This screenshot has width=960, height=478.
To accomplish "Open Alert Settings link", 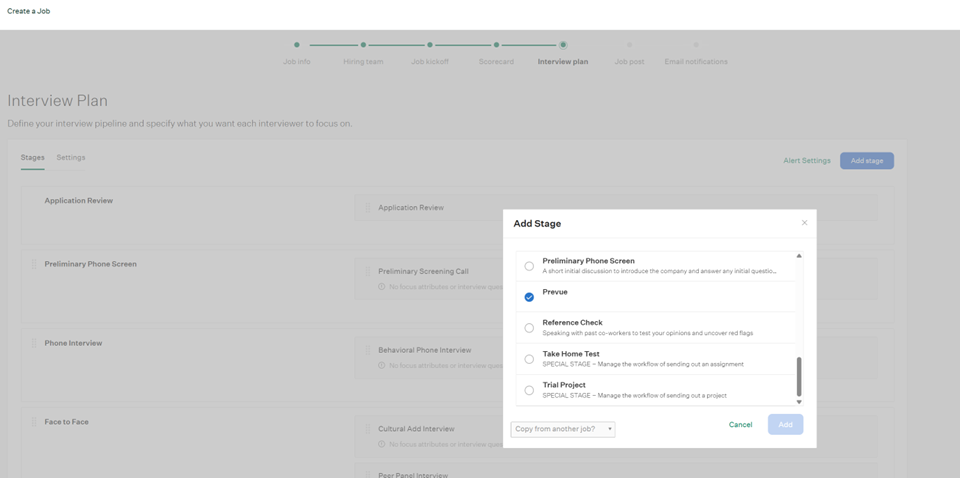I will (x=806, y=161).
